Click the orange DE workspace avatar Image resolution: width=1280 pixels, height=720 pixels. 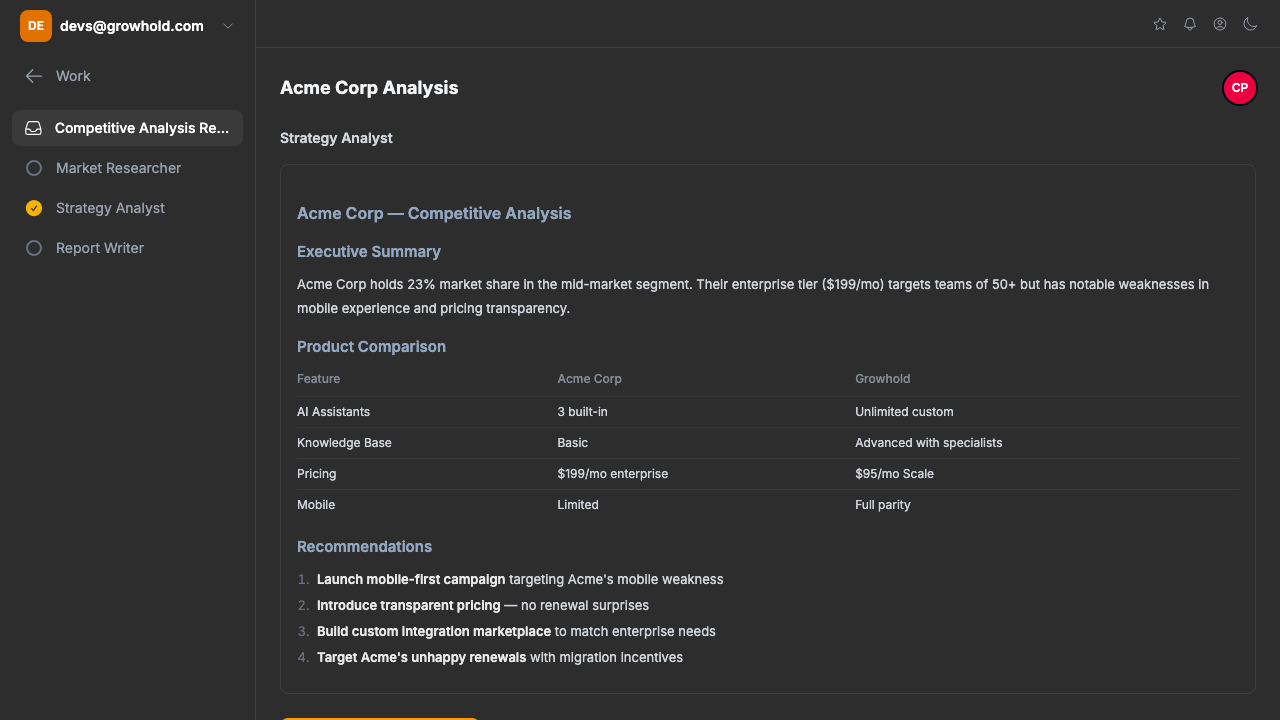point(36,26)
